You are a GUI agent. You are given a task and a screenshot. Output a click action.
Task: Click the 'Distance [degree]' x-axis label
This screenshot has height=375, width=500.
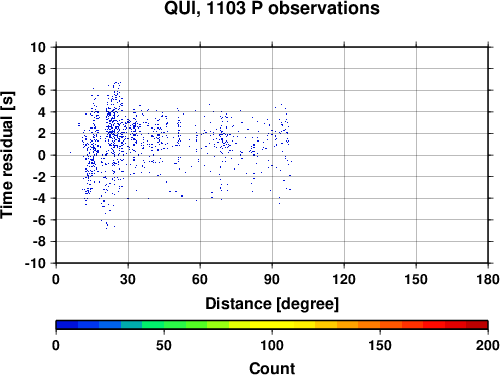tap(272, 304)
